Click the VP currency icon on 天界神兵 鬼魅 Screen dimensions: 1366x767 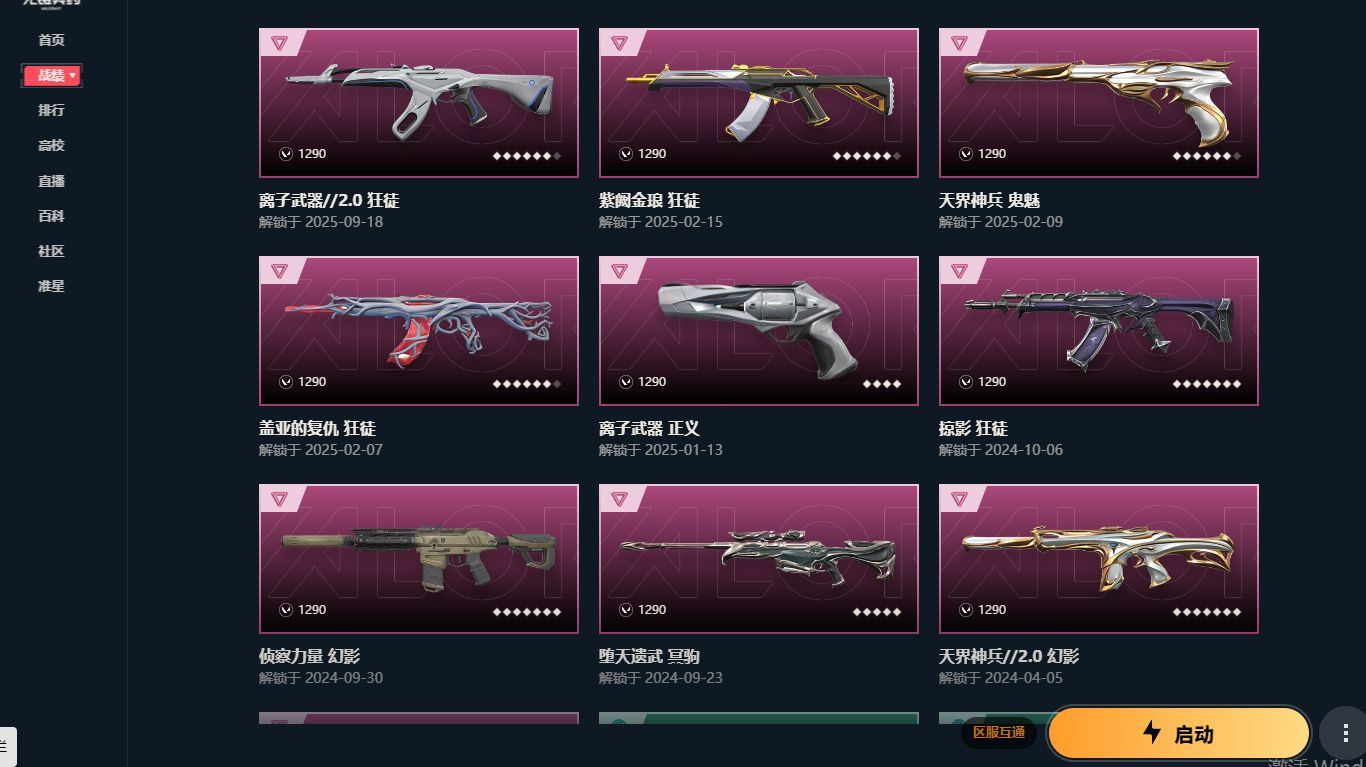pos(966,154)
